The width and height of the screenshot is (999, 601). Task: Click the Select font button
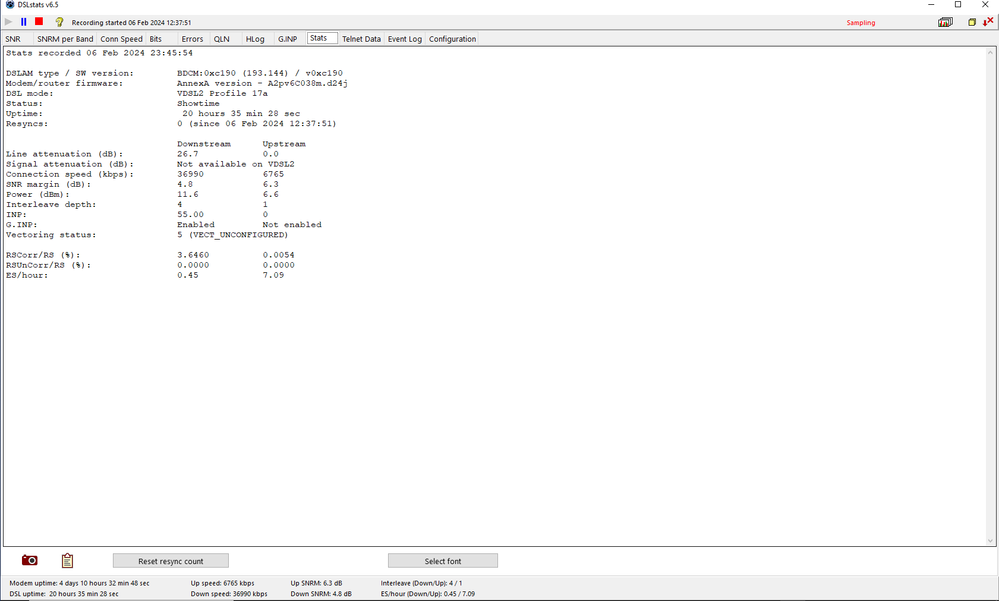(x=442, y=561)
